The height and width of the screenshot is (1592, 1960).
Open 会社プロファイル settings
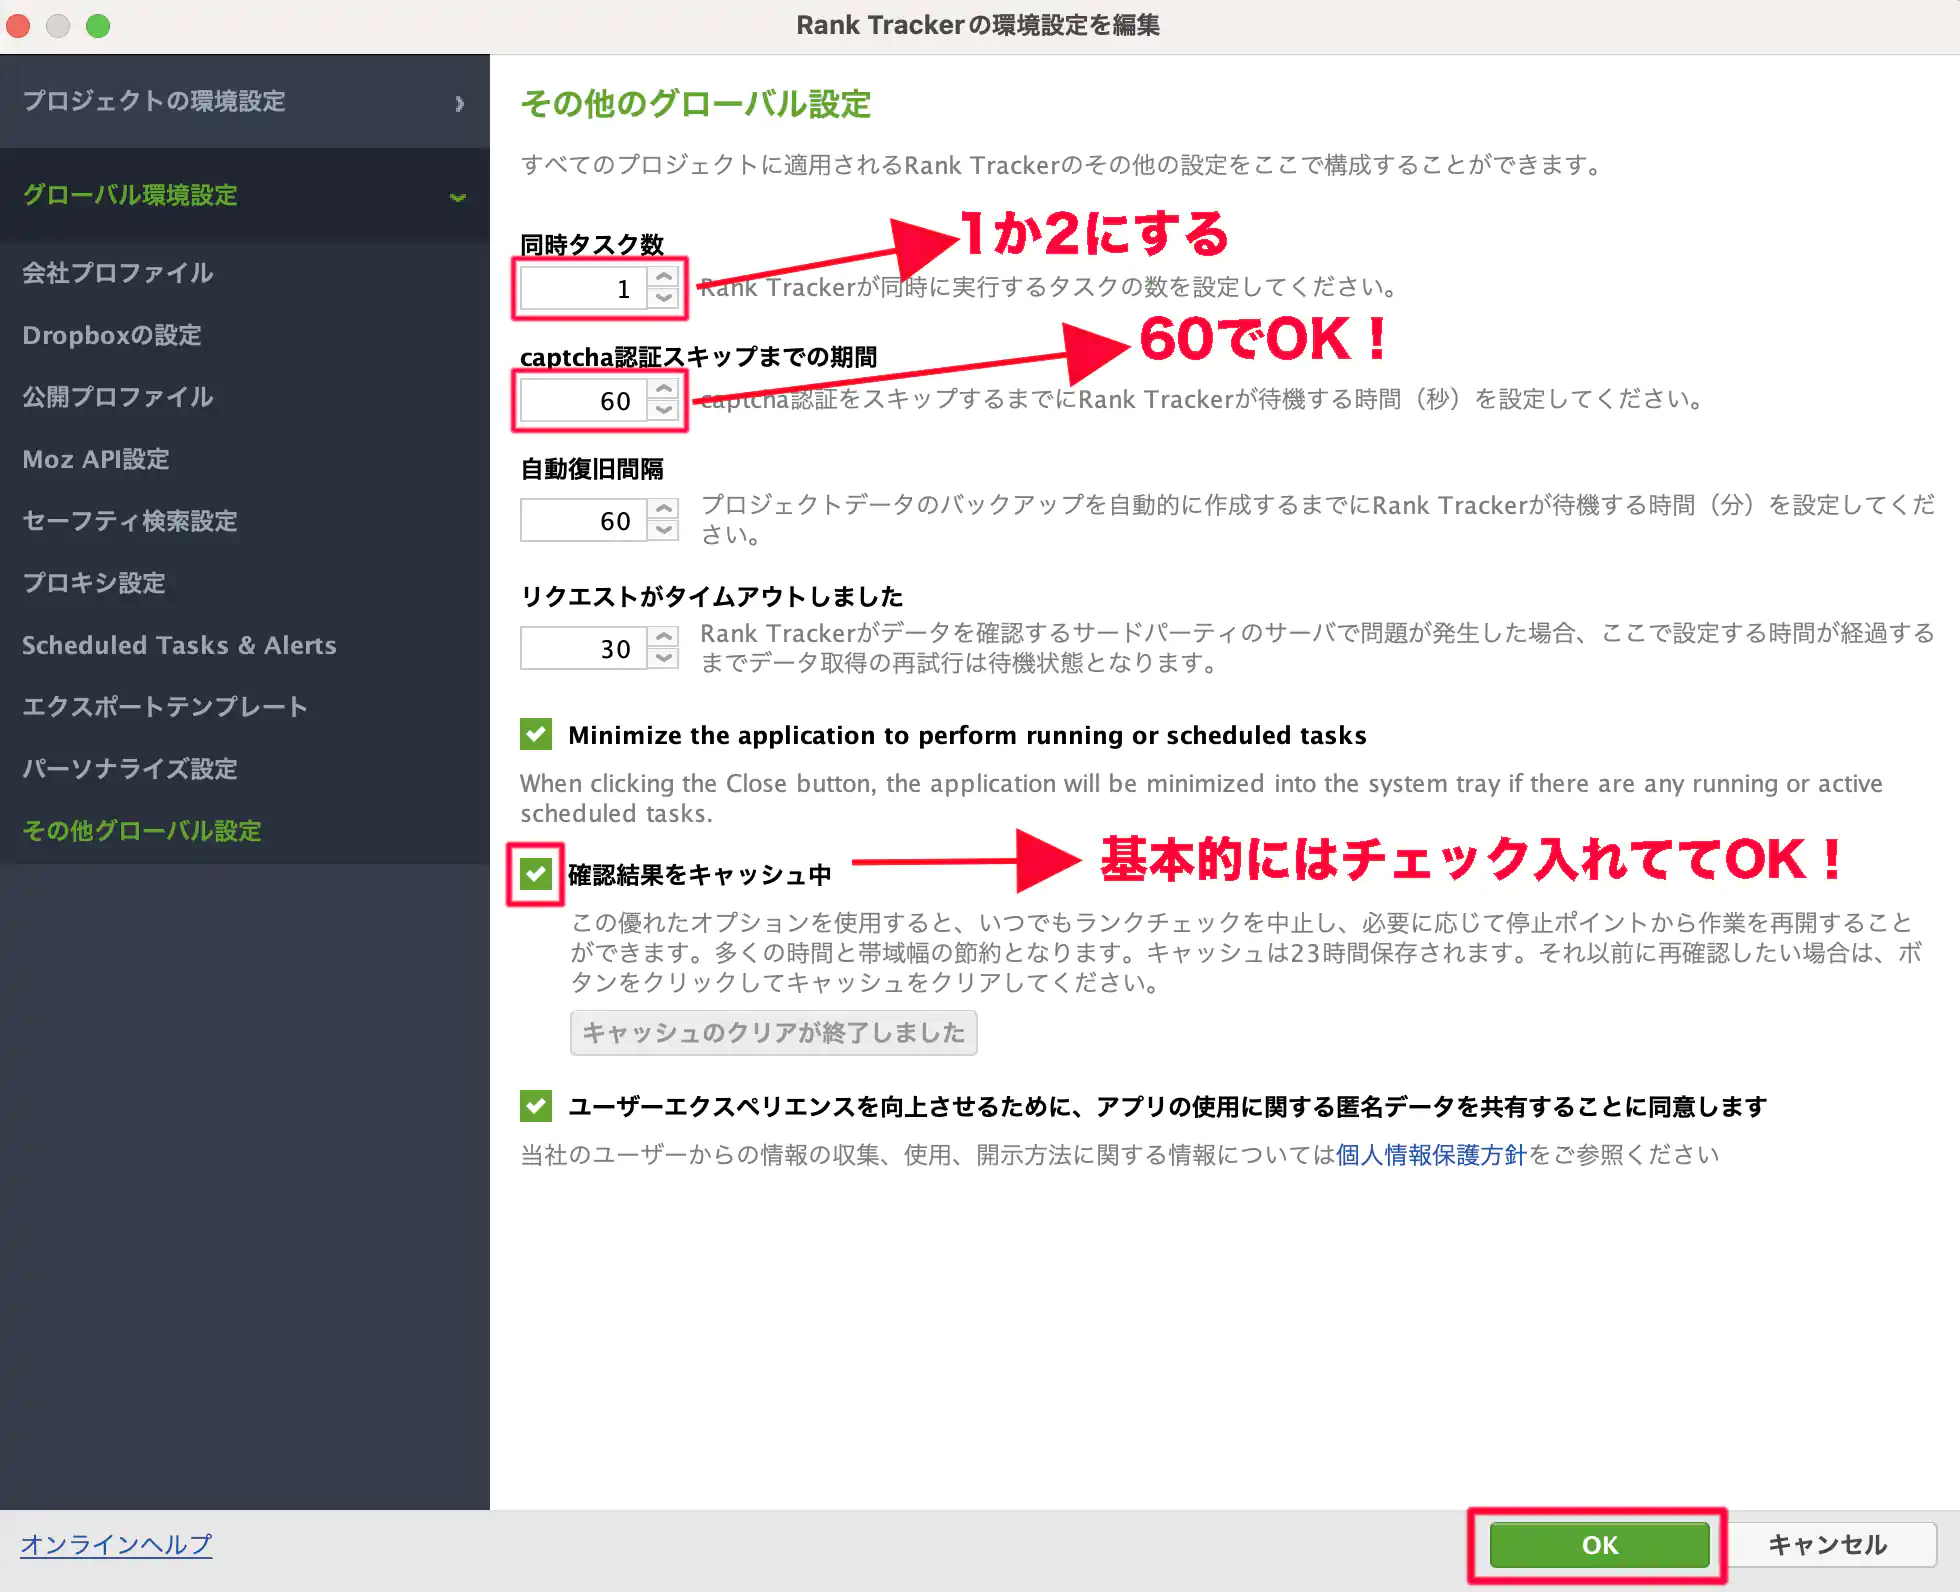[x=118, y=273]
